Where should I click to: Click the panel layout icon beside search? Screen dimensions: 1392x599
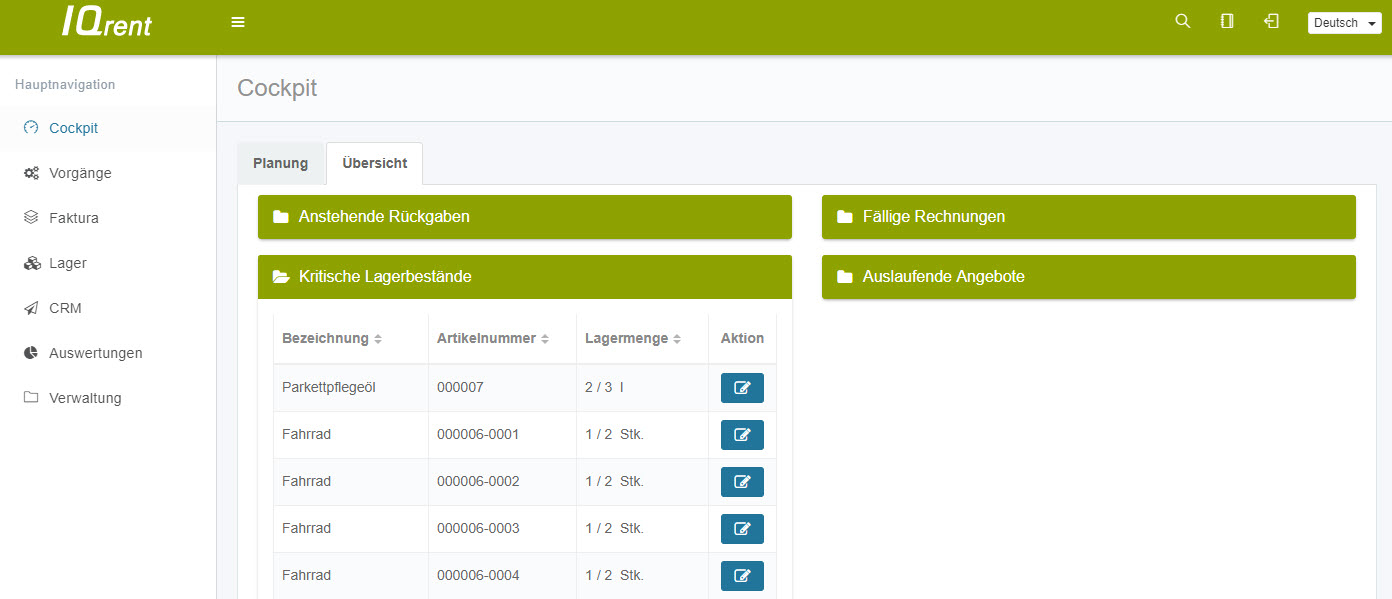point(1227,21)
